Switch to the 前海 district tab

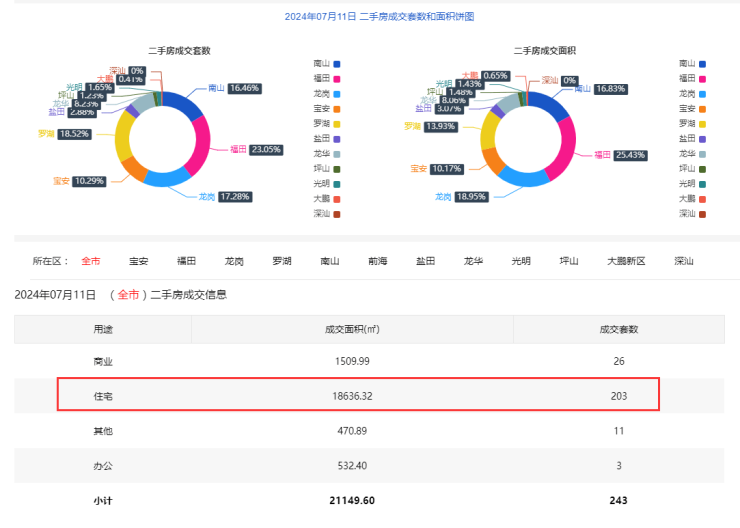click(377, 261)
